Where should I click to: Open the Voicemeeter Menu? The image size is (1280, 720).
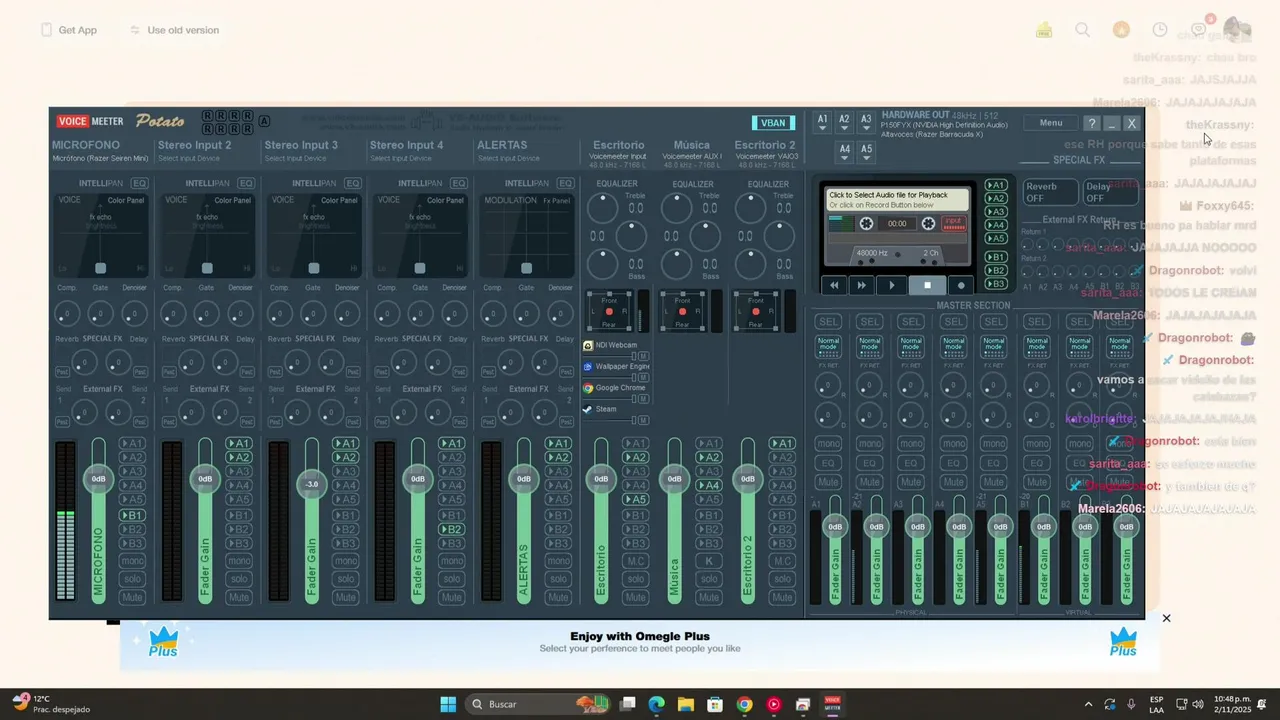[1051, 123]
